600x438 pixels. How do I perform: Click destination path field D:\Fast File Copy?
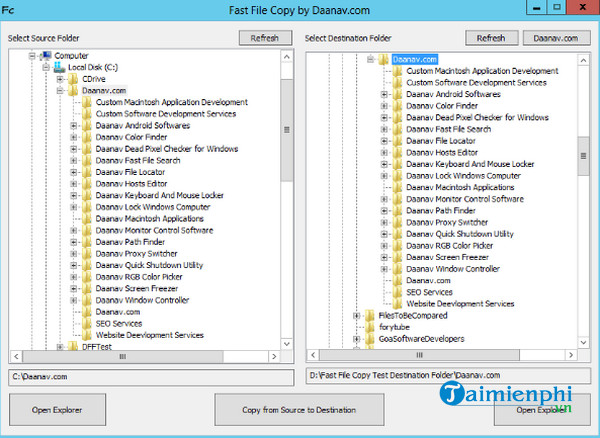coord(448,376)
